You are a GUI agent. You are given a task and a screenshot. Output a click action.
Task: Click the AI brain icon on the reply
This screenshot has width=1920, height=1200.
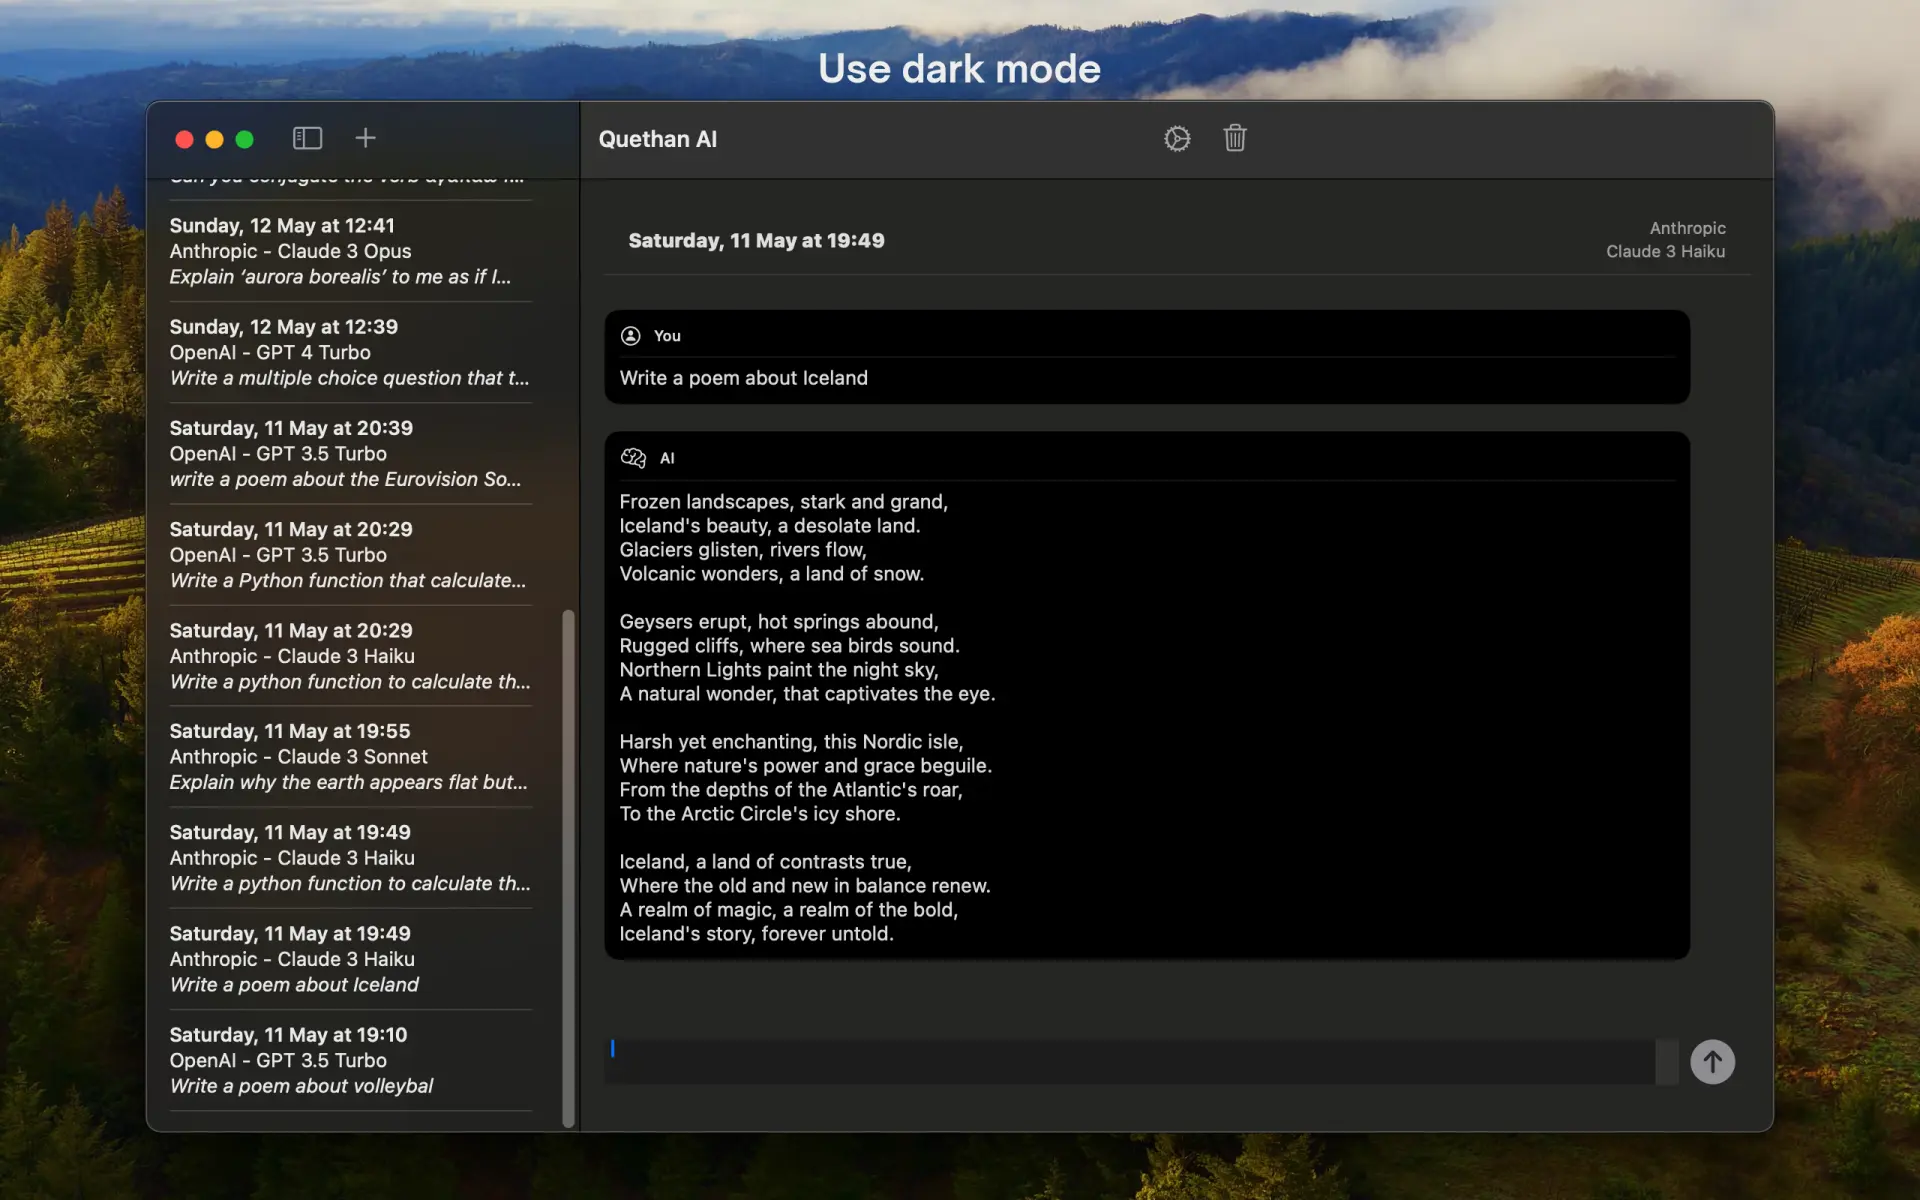(634, 457)
